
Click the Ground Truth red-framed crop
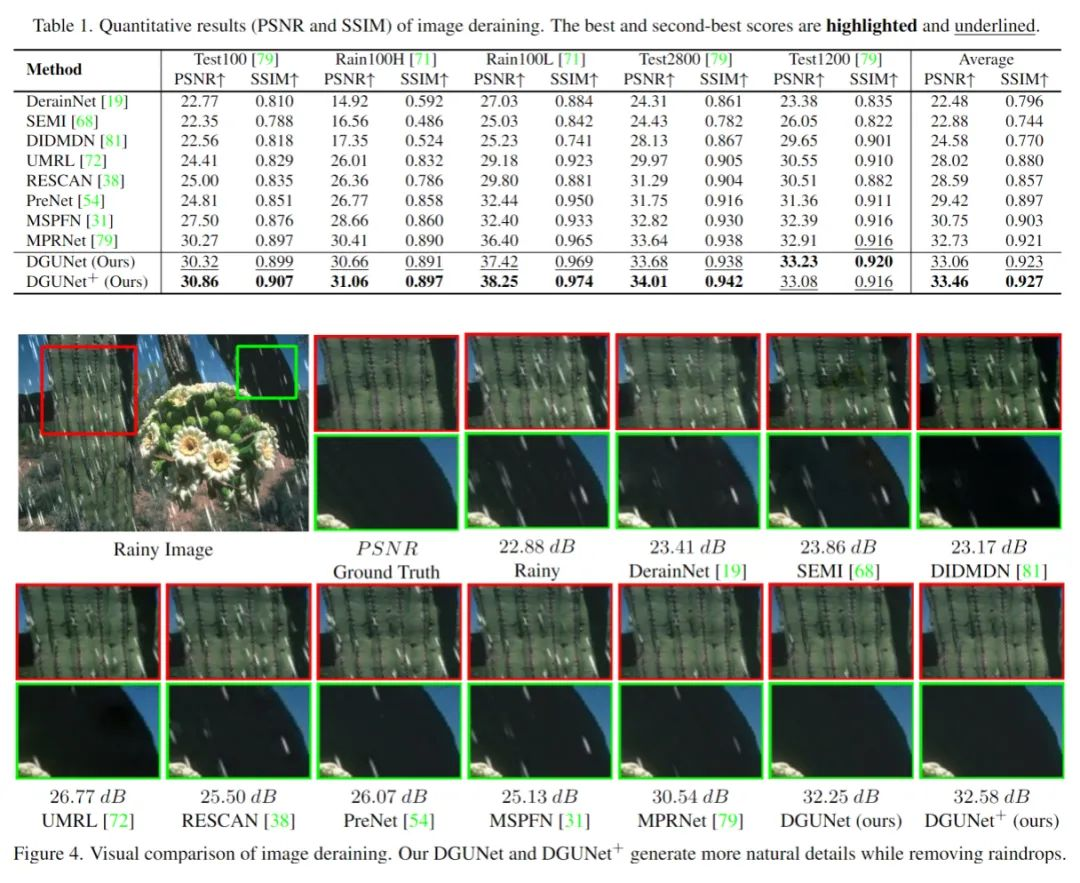(x=386, y=383)
